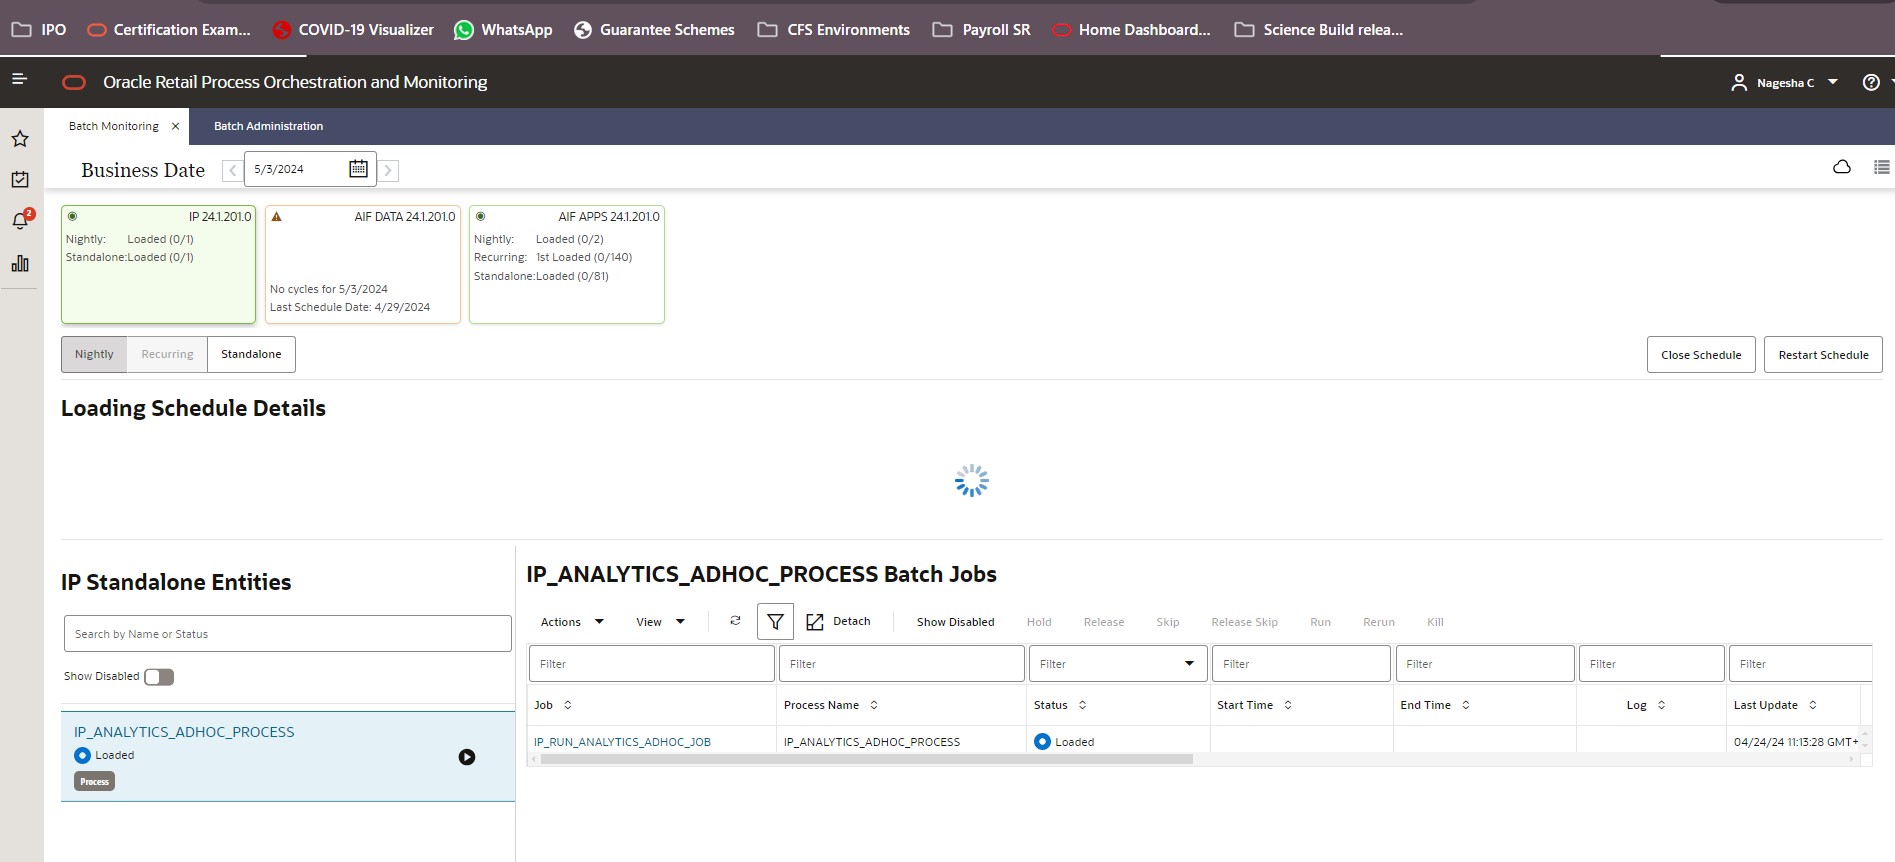Click the Restart Schedule button
This screenshot has height=862, width=1895.
point(1823,355)
